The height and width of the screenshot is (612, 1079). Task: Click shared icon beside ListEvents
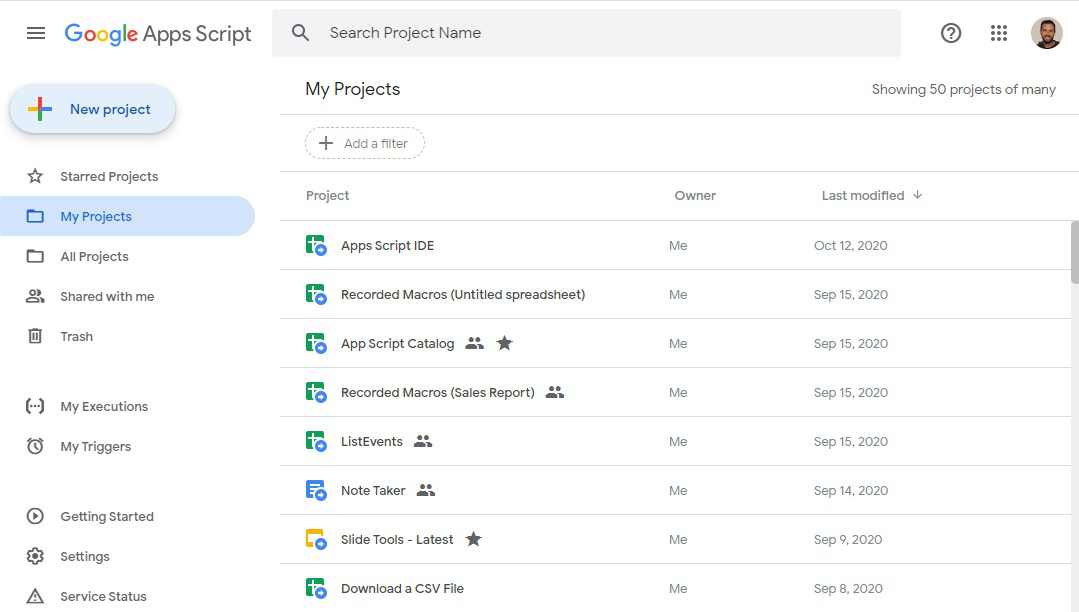423,441
